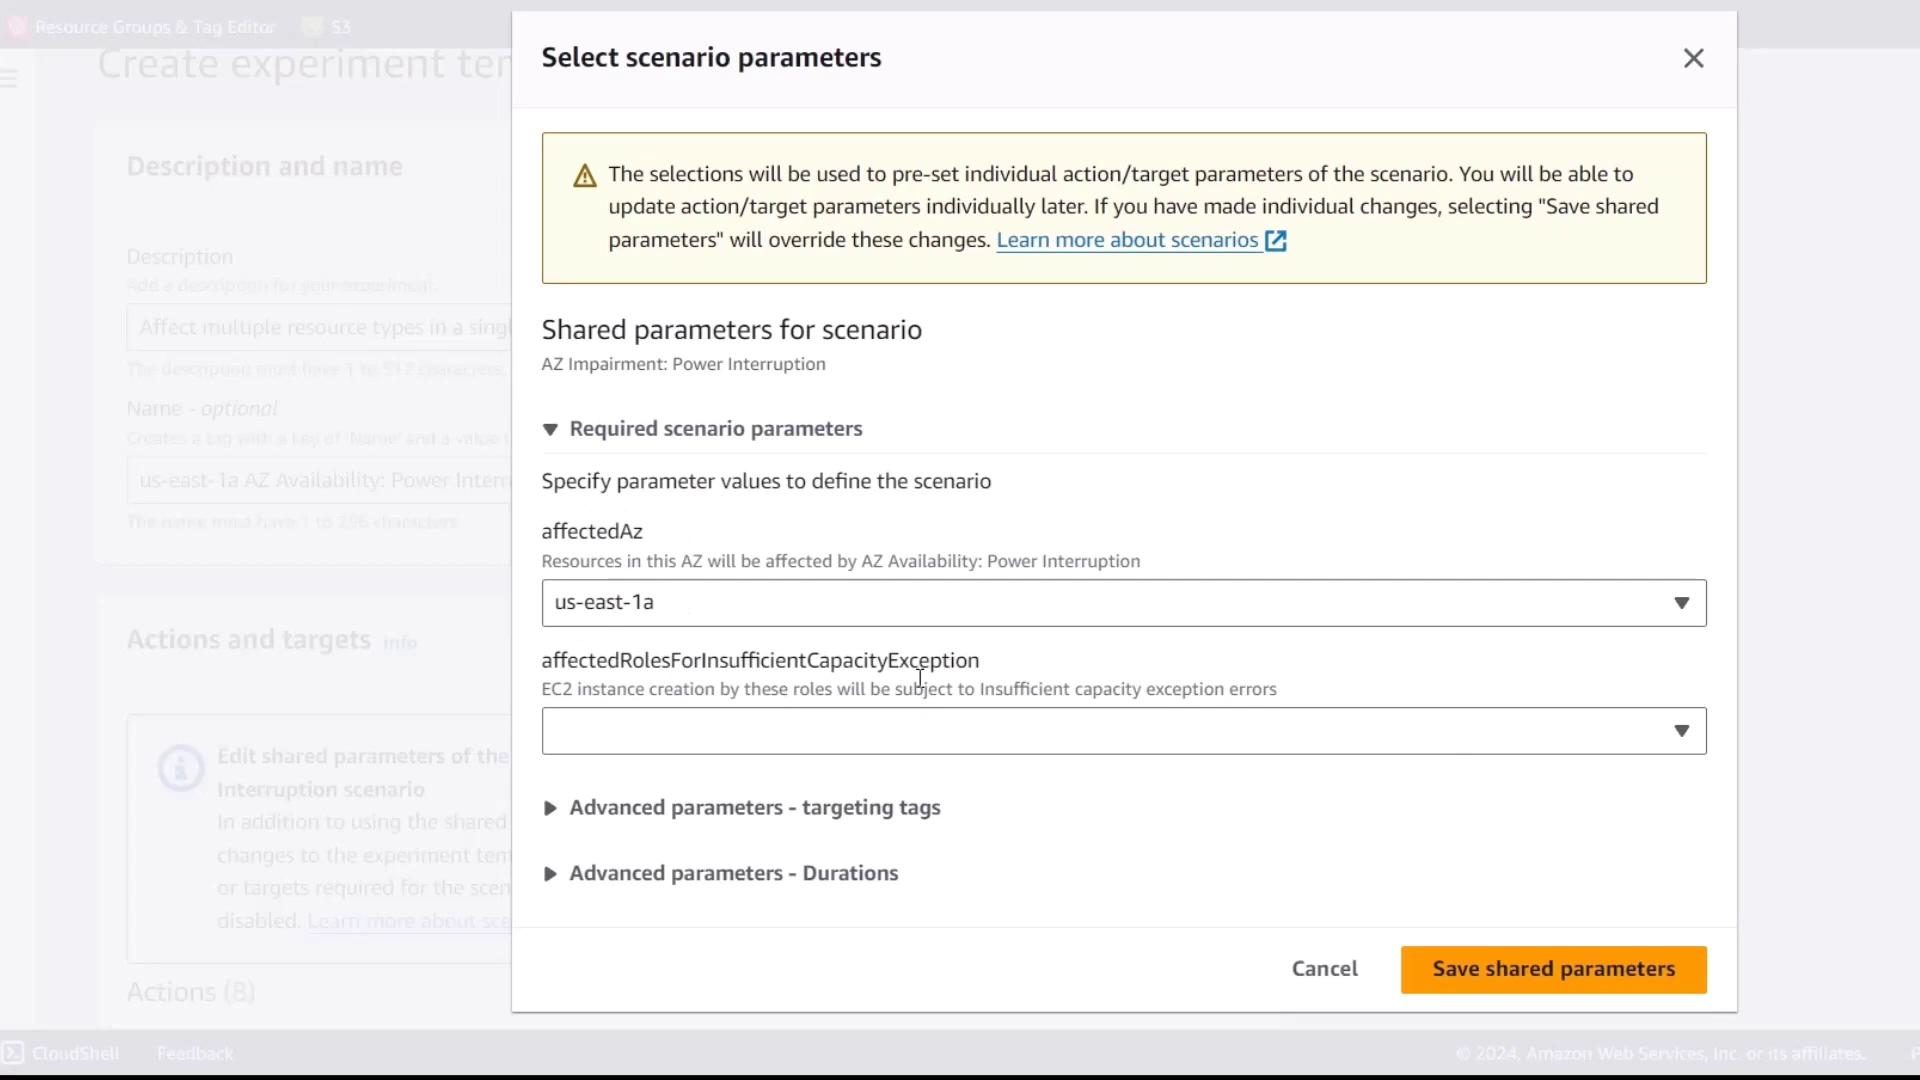The height and width of the screenshot is (1080, 1920).
Task: Open Resource Groups & Tag Editor shortcut
Action: pos(154,27)
